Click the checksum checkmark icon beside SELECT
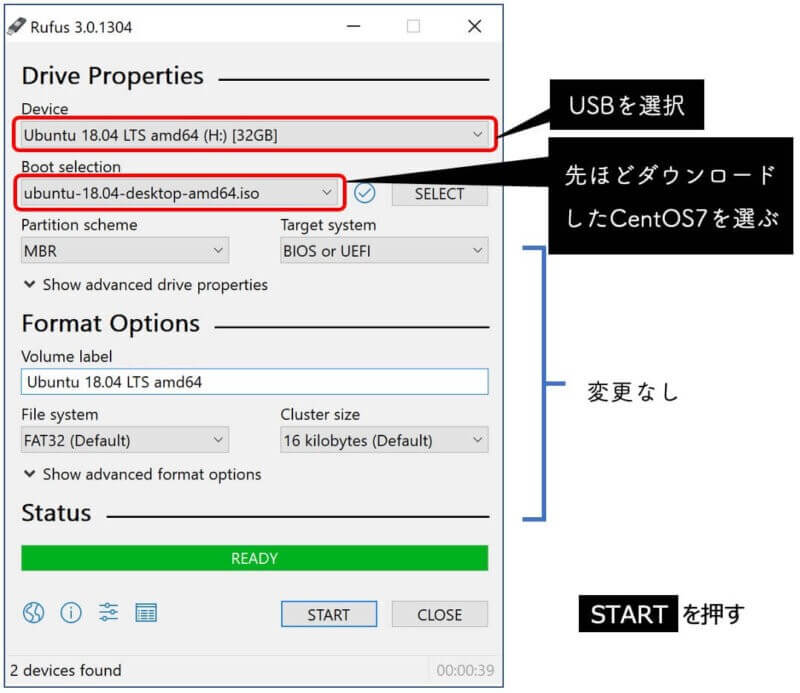This screenshot has width=800, height=693. pyautogui.click(x=364, y=193)
